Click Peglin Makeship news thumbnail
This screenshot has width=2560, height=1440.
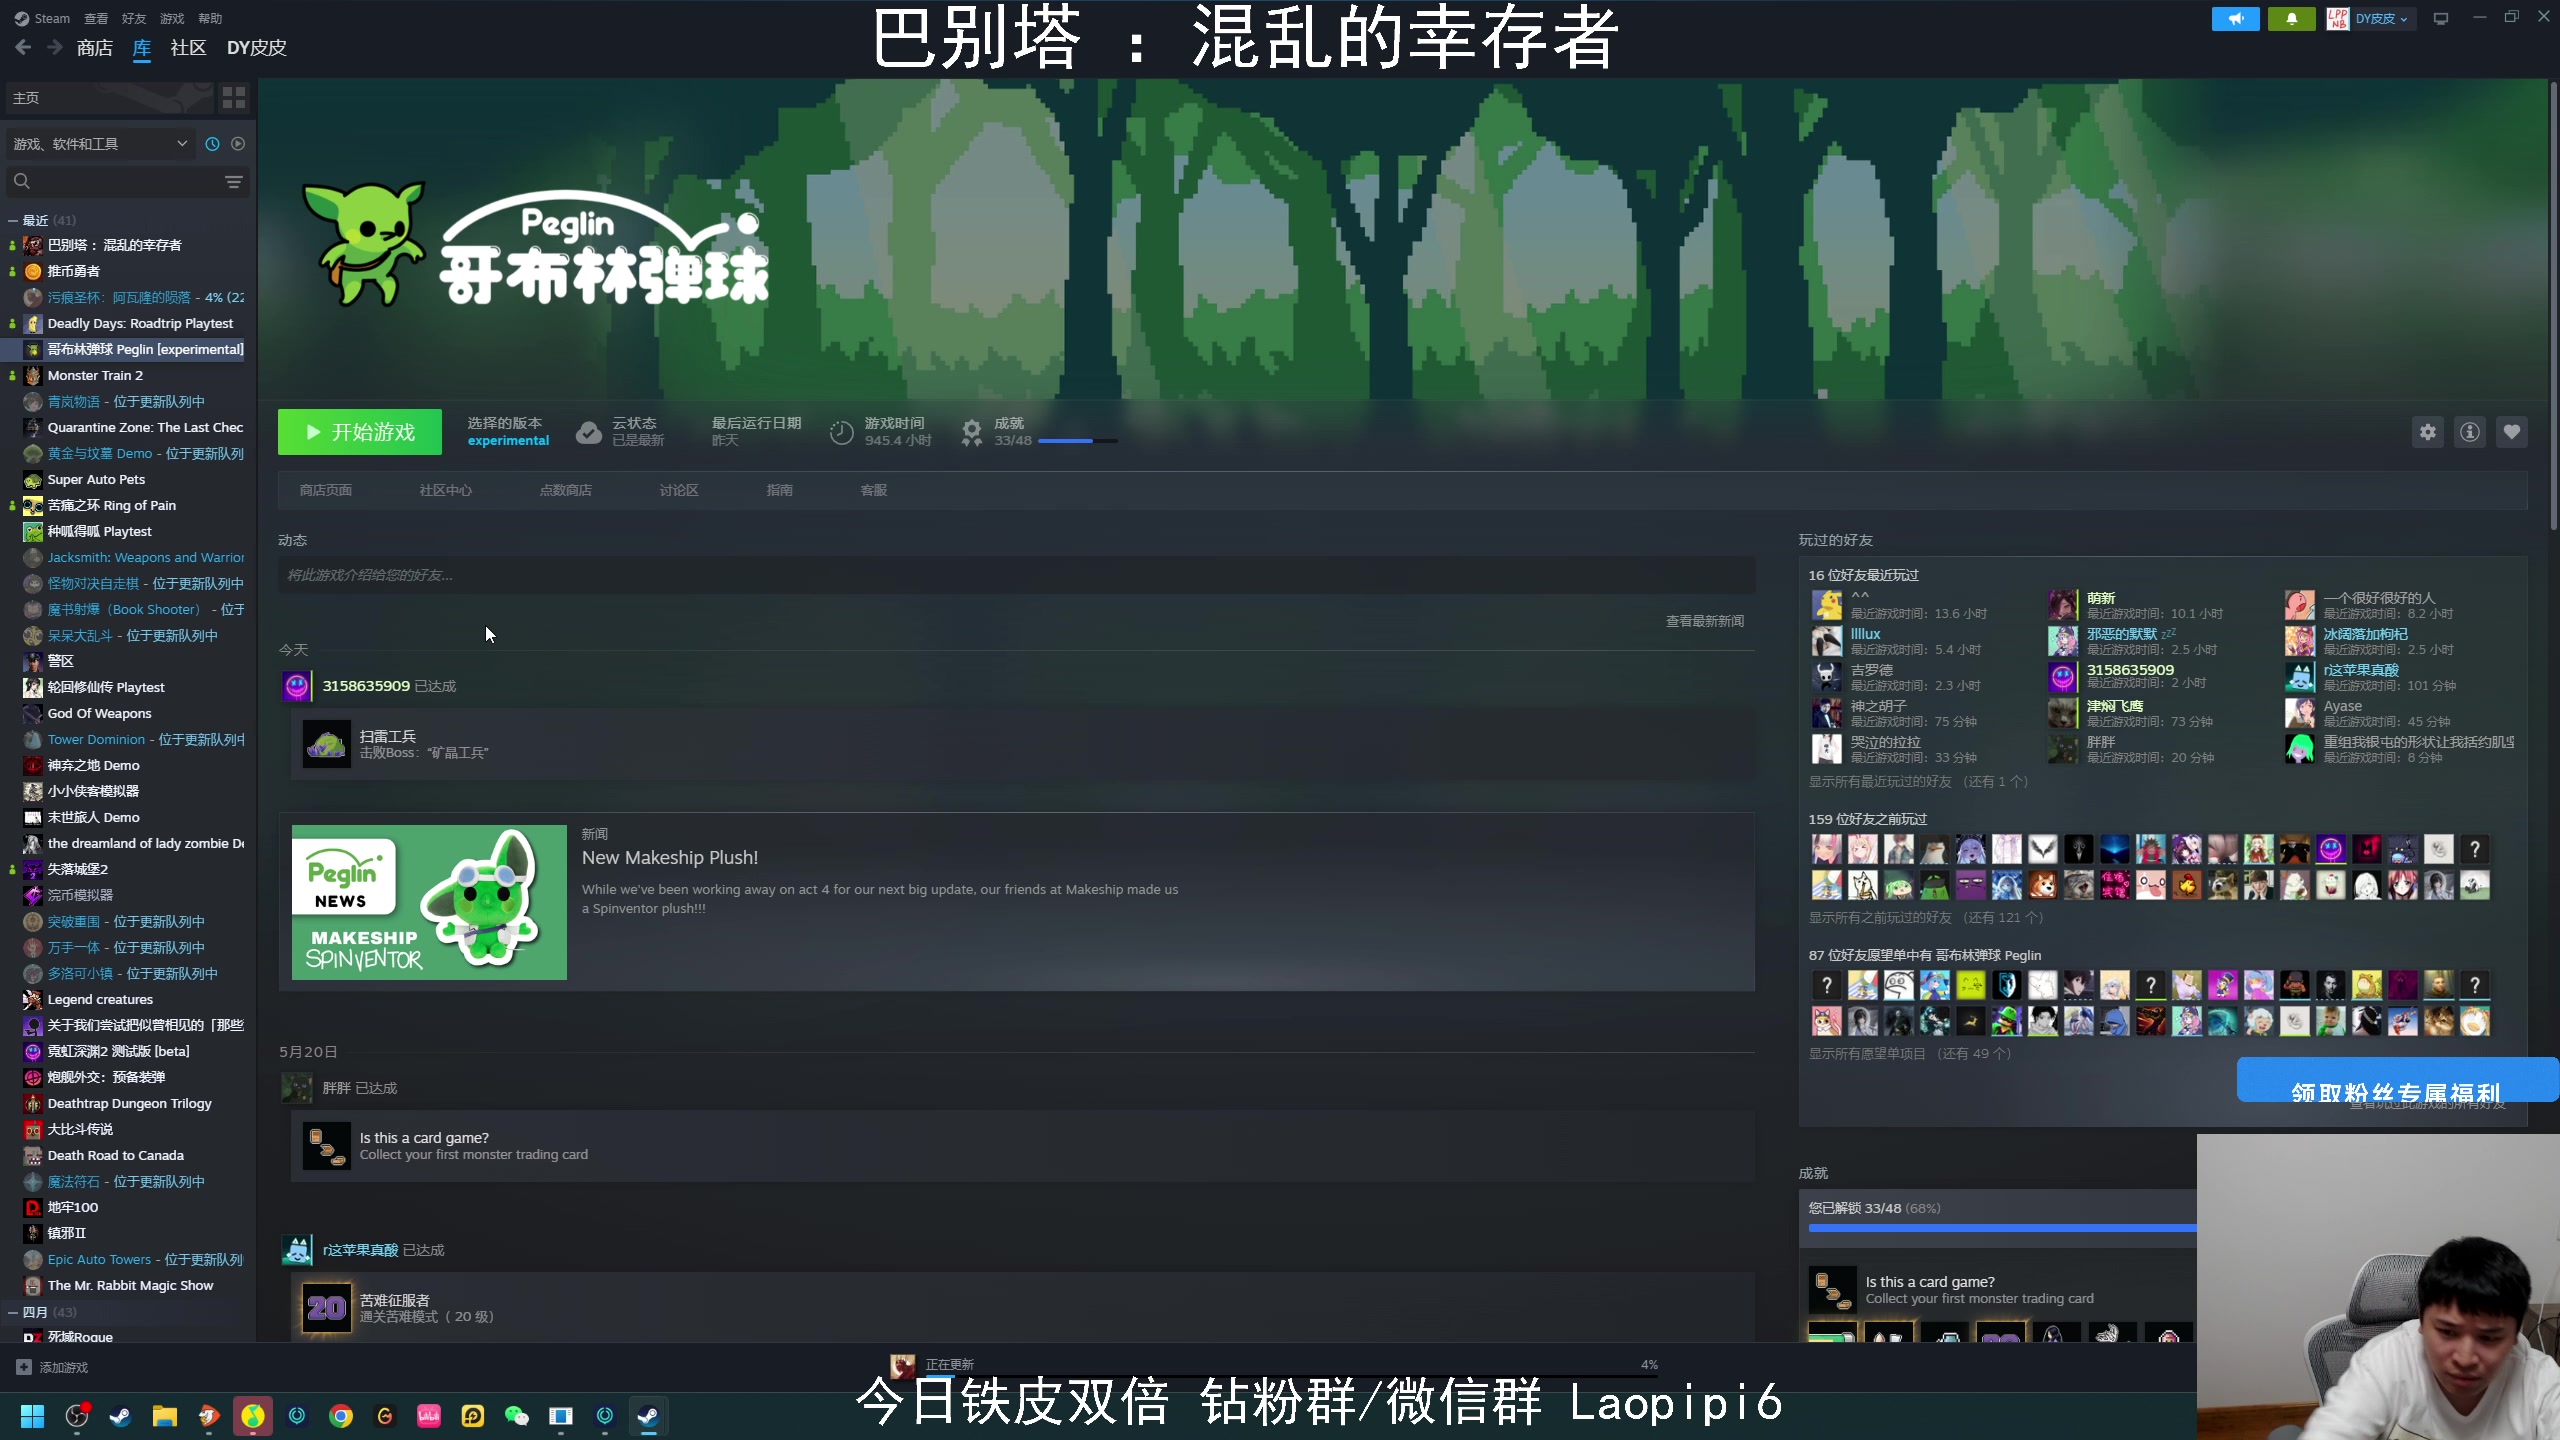[x=429, y=902]
